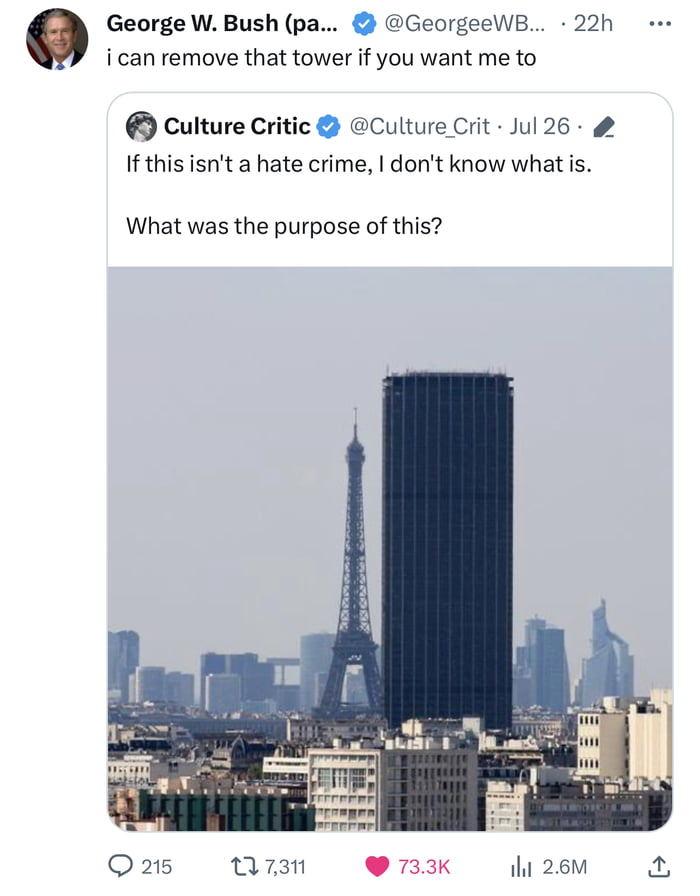The height and width of the screenshot is (896, 700).
Task: Visit the @Culture_Crit handle
Action: (419, 126)
